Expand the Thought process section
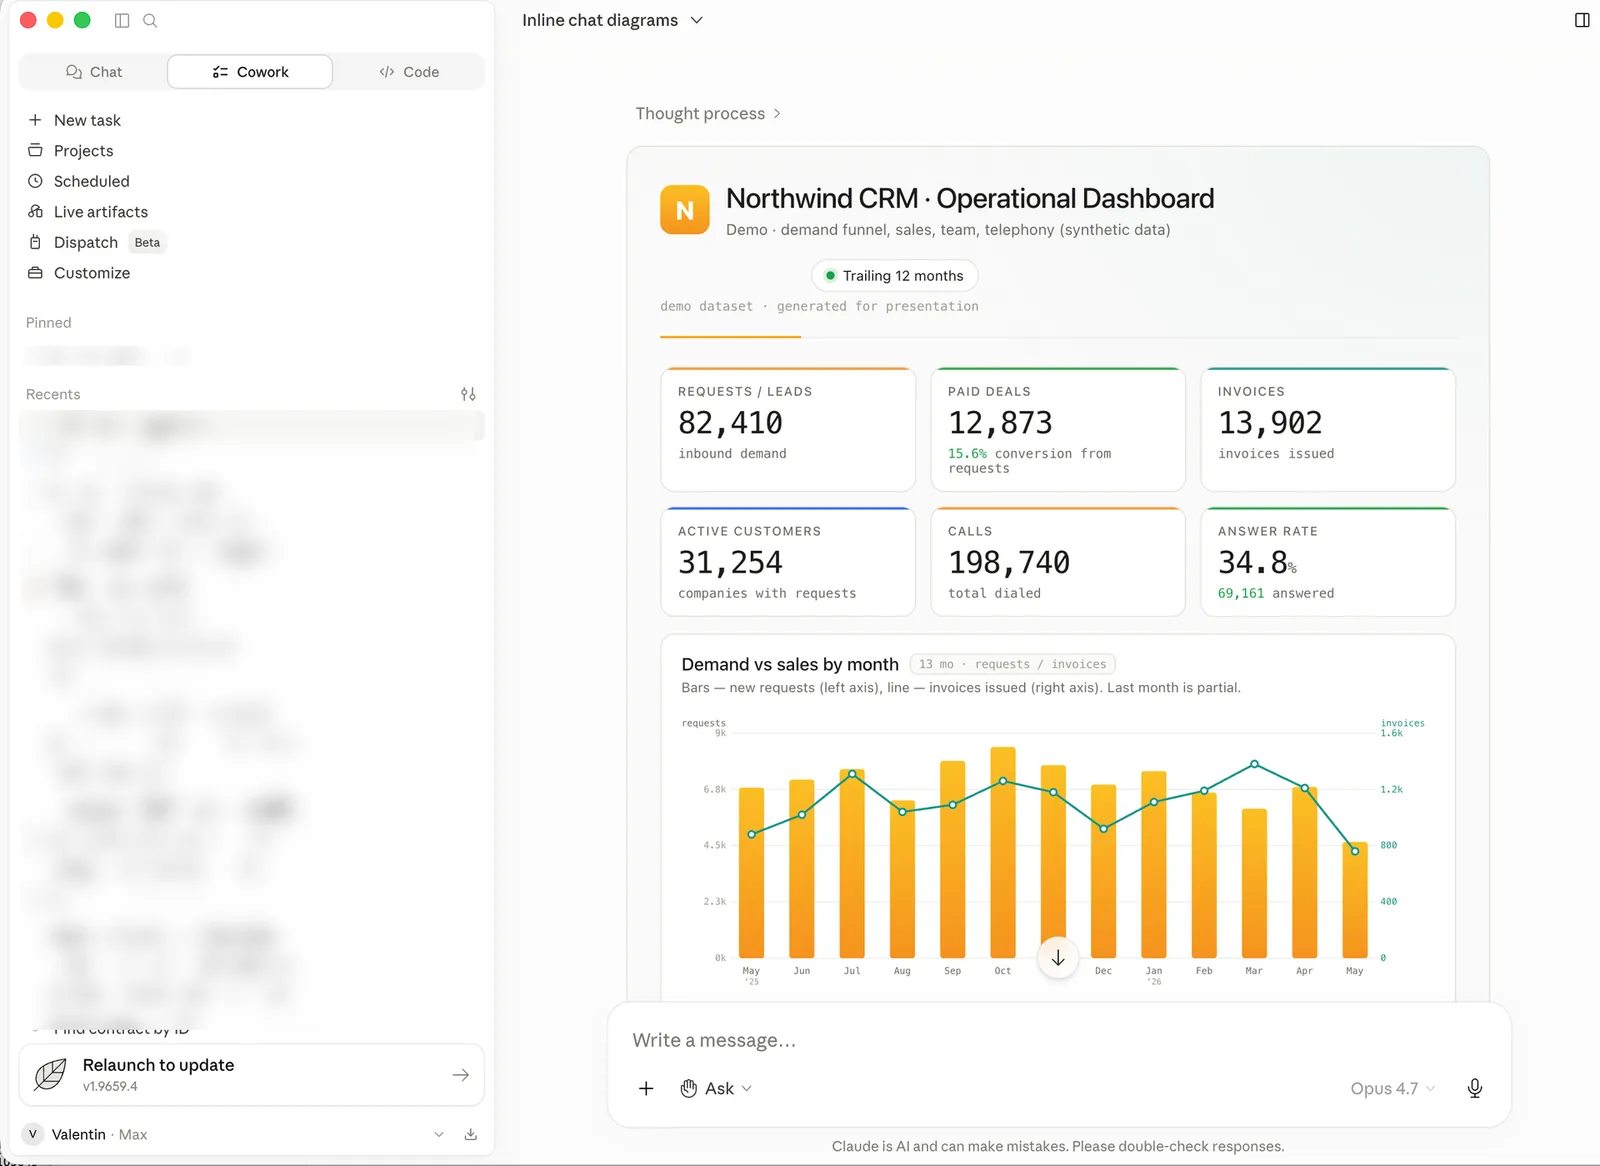The image size is (1600, 1166). (708, 114)
